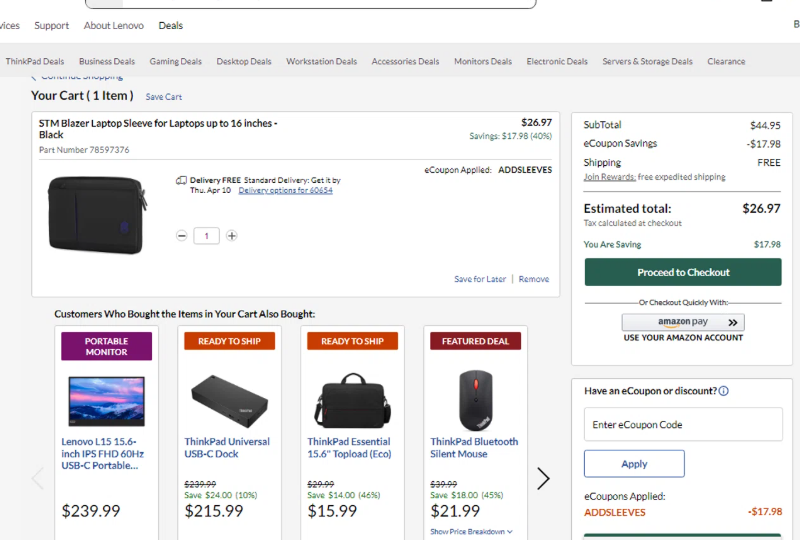The height and width of the screenshot is (540, 800).
Task: Open ThinkPad Essential 15.6" Topload link
Action: [x=349, y=448]
